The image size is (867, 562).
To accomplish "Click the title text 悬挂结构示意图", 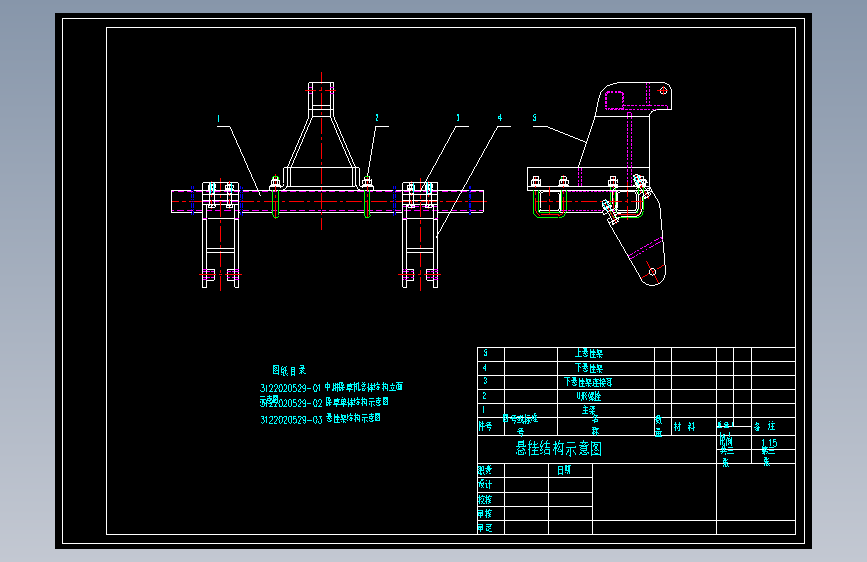I will [x=558, y=449].
